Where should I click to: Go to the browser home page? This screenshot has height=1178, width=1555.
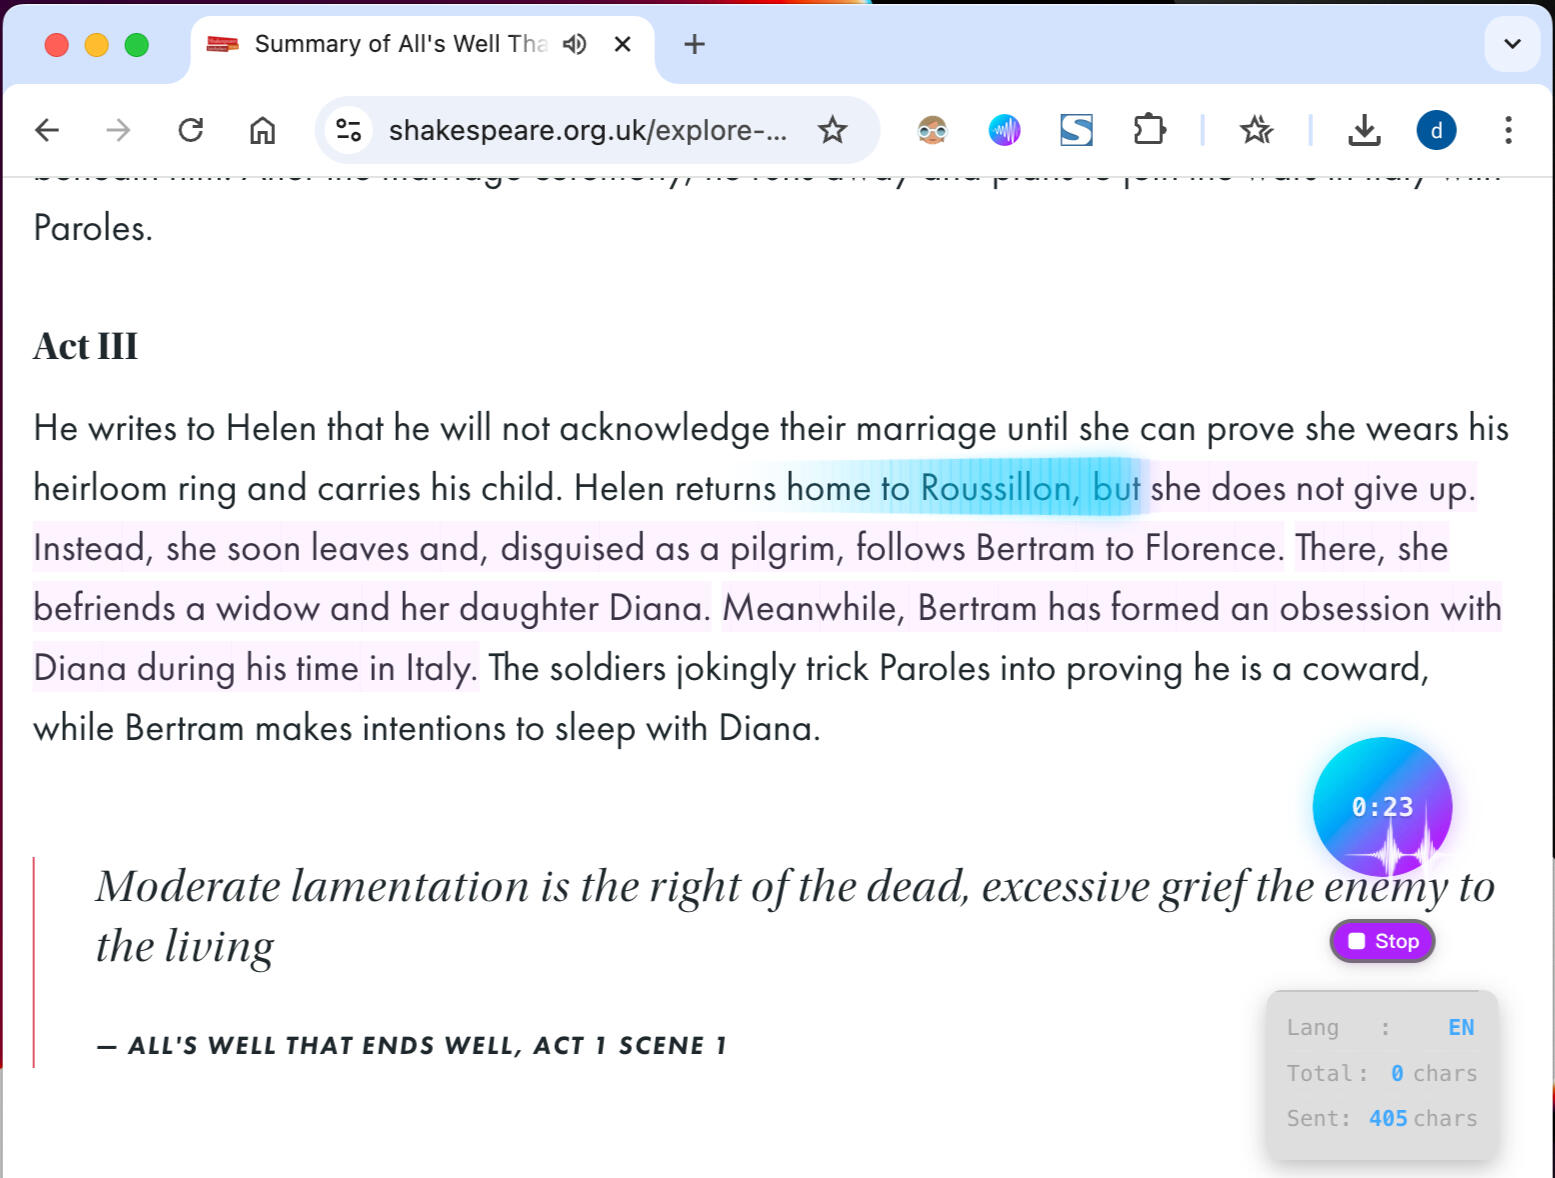(262, 130)
